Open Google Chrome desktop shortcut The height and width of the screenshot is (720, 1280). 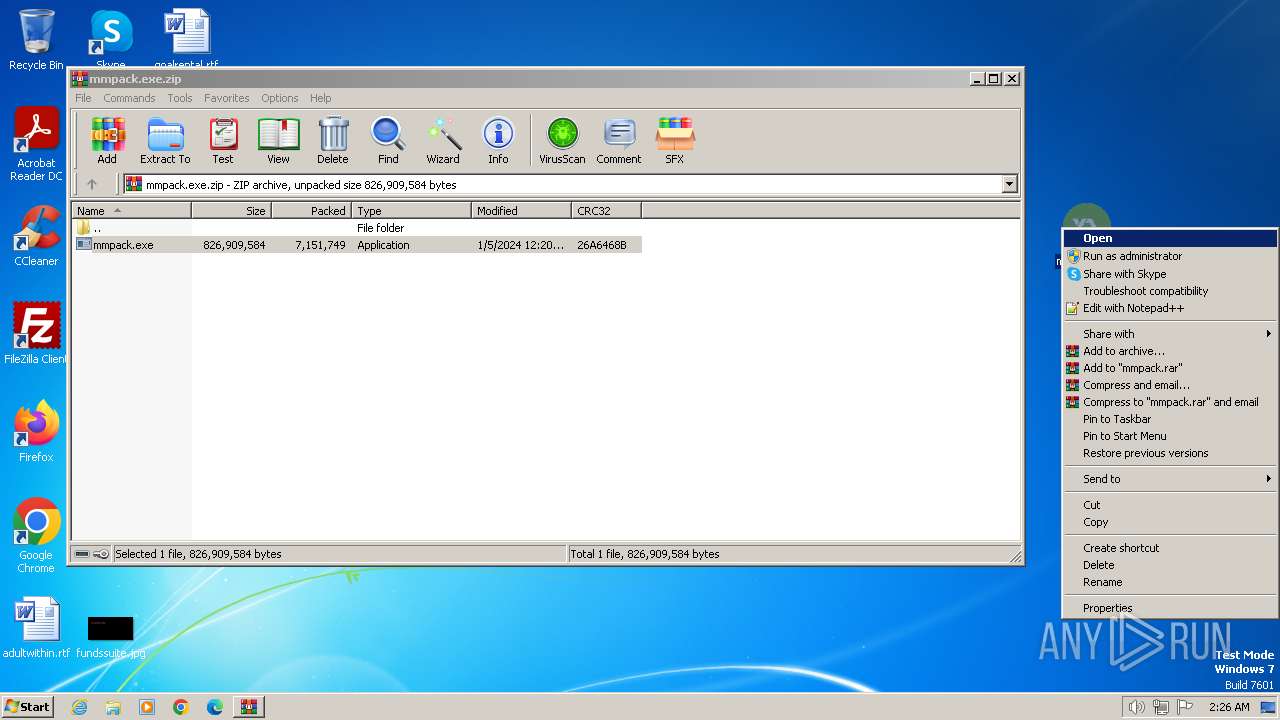click(x=36, y=536)
